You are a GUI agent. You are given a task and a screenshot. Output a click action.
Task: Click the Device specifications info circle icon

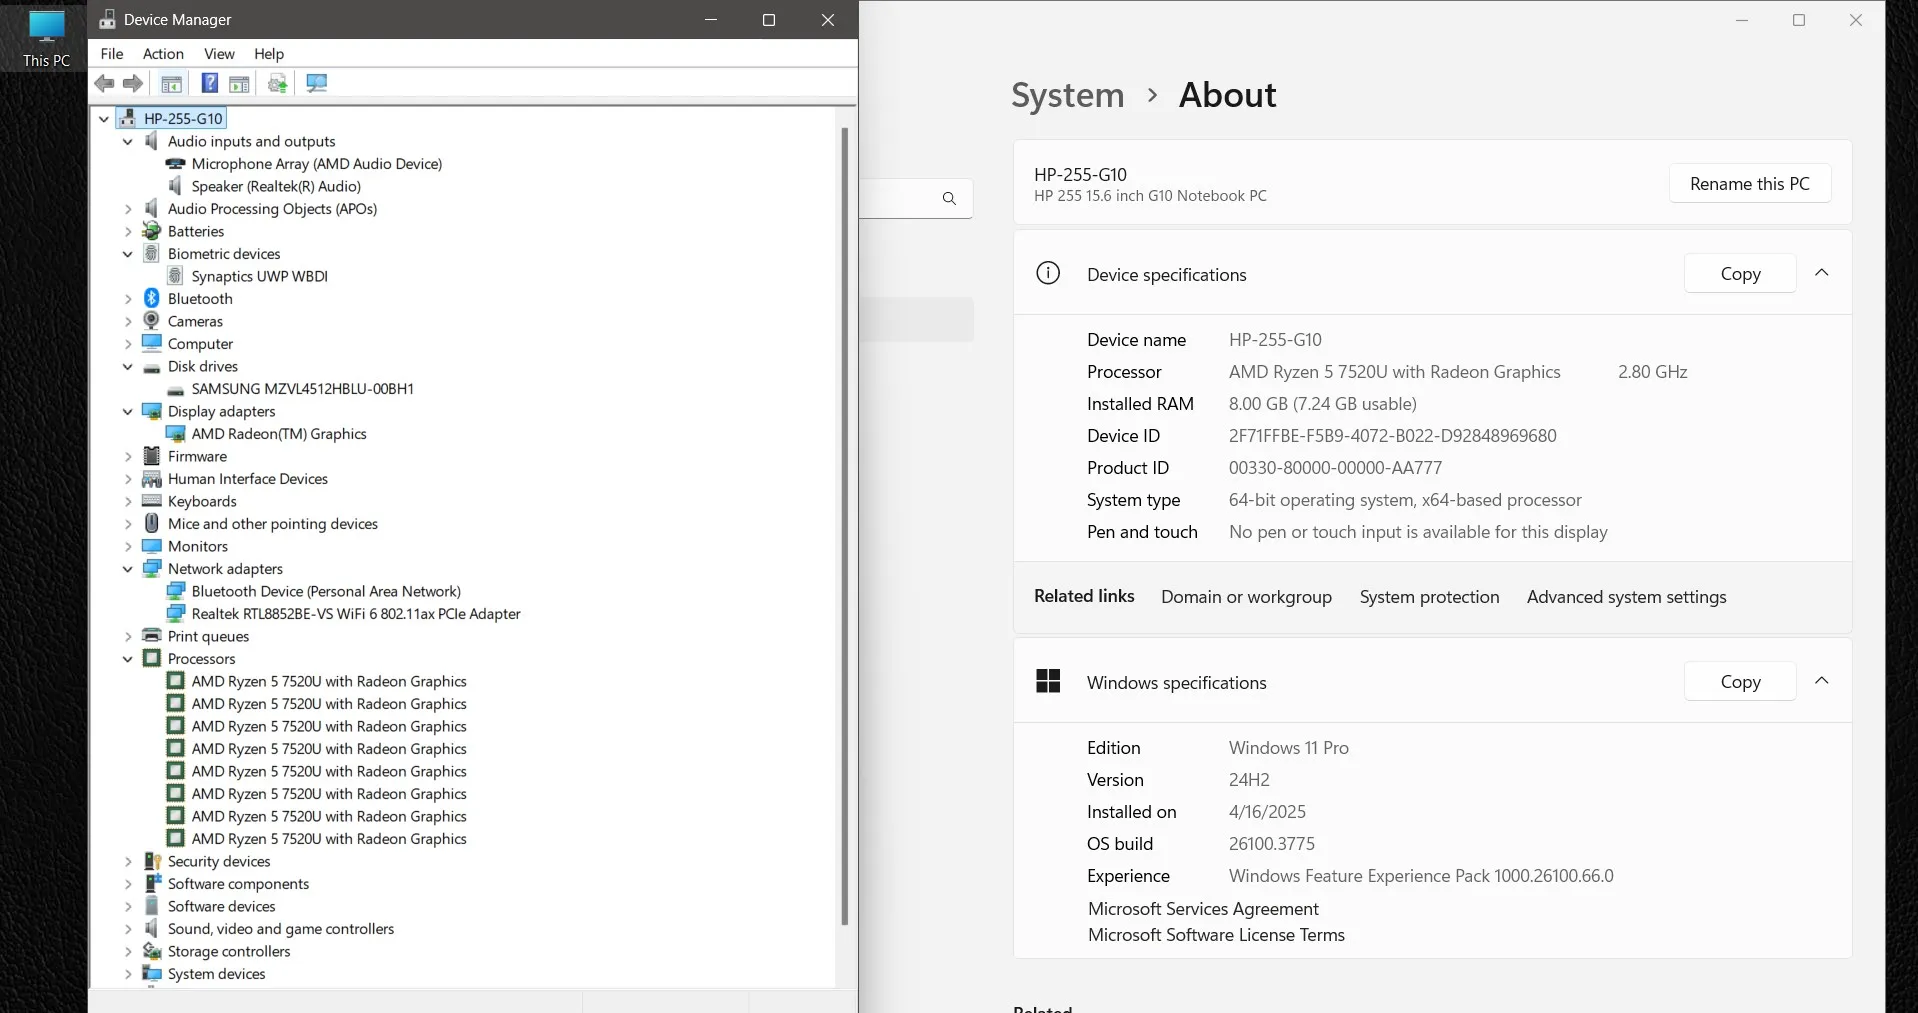click(1048, 273)
